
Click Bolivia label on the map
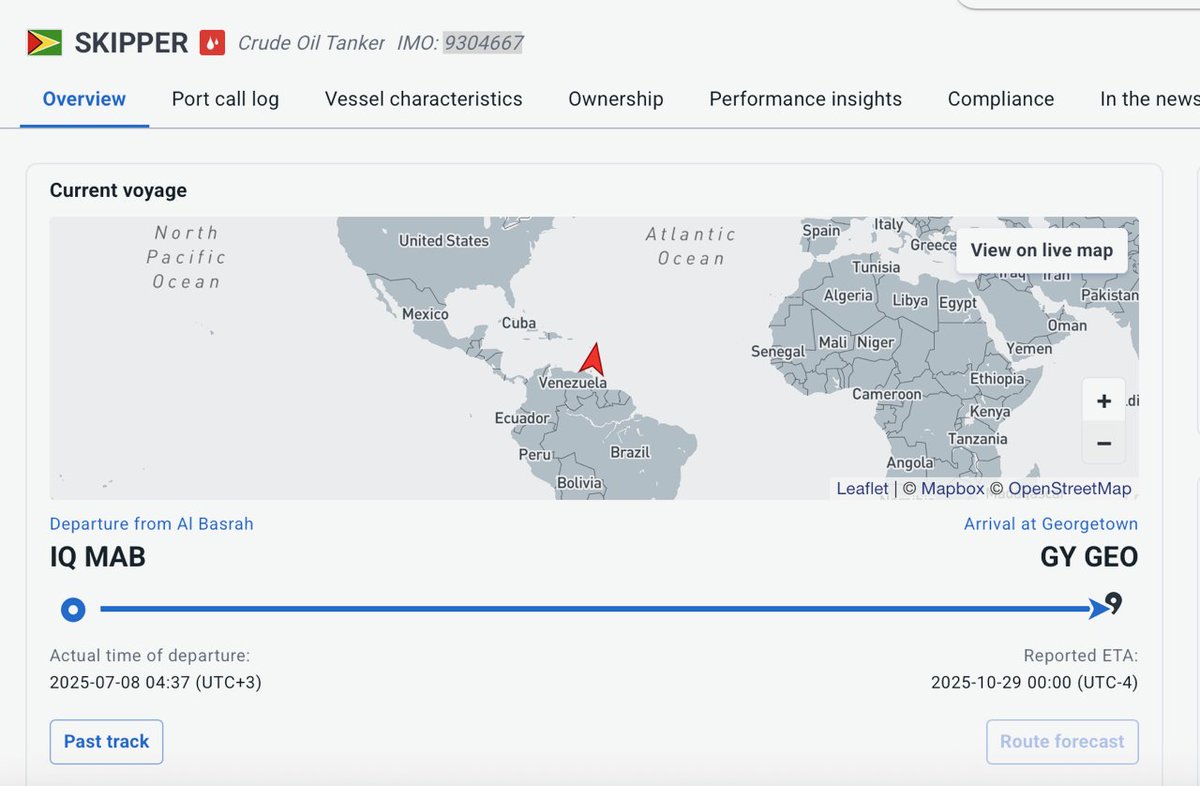580,483
